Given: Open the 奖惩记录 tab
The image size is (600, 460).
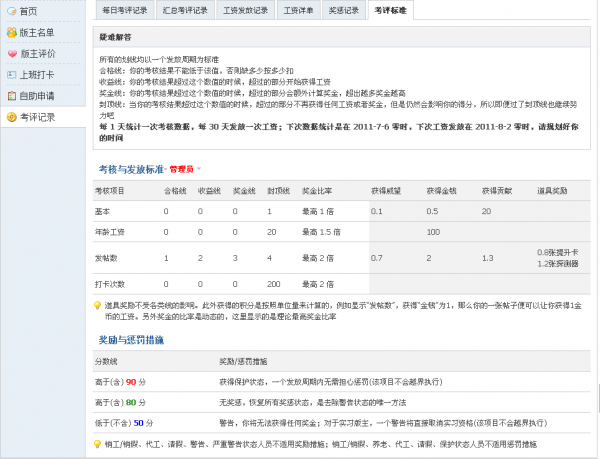Looking at the screenshot, I should pos(343,11).
